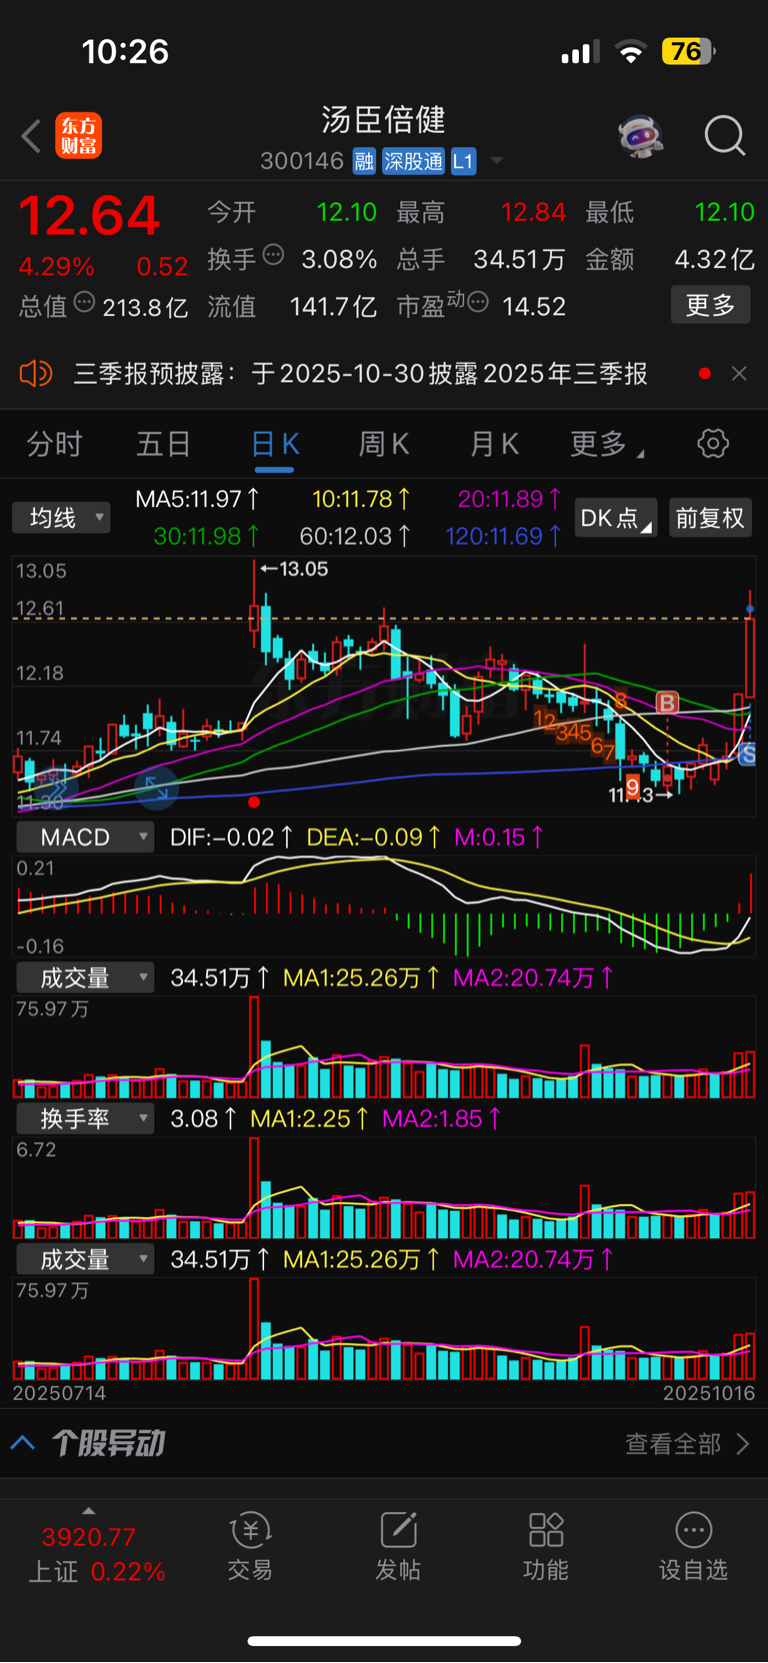The image size is (768, 1663).
Task: Tap the MA5:11.97 value
Action: click(197, 499)
